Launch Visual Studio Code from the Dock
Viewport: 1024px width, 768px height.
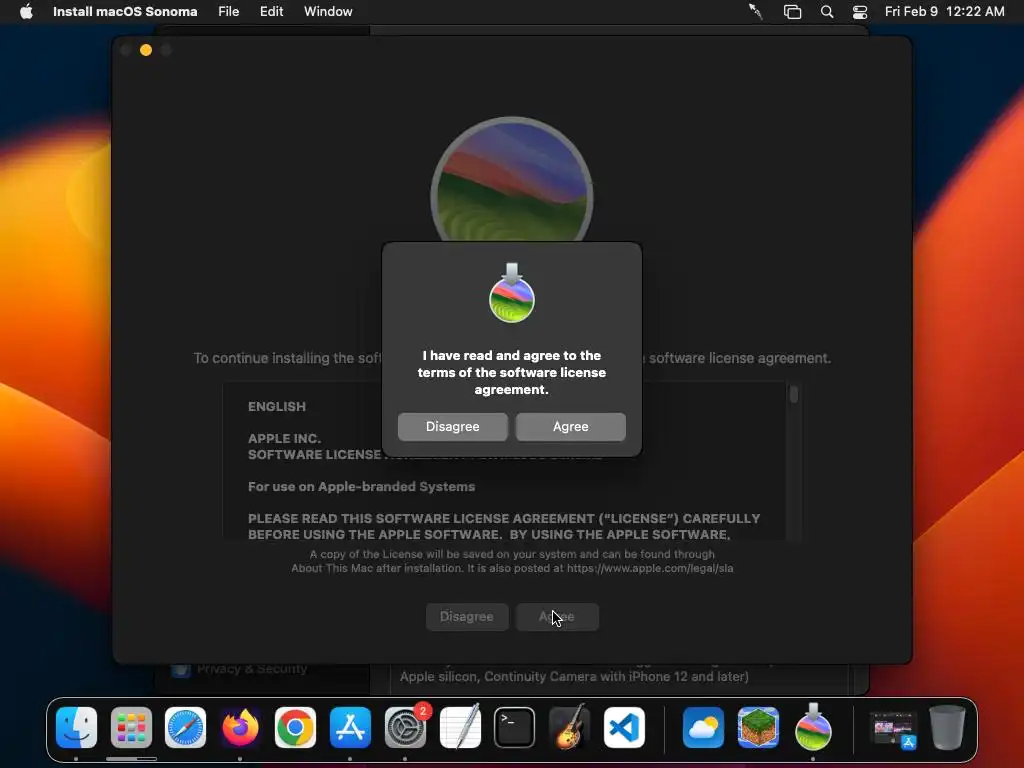click(624, 727)
